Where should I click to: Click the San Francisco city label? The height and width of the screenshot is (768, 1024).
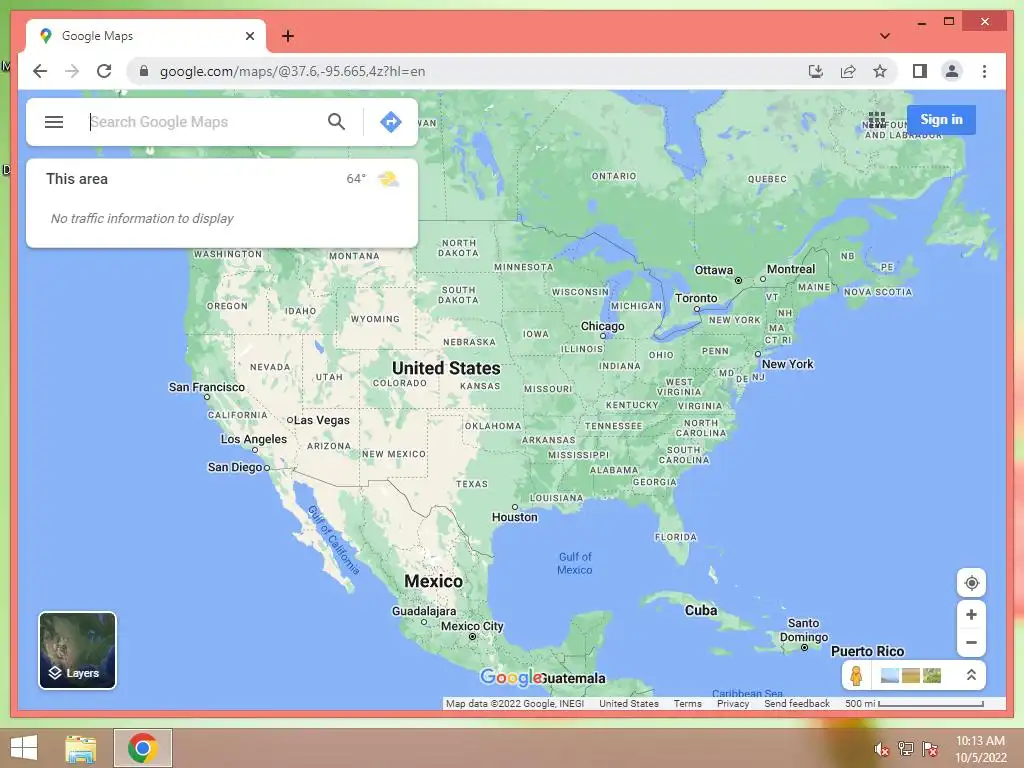tap(206, 387)
